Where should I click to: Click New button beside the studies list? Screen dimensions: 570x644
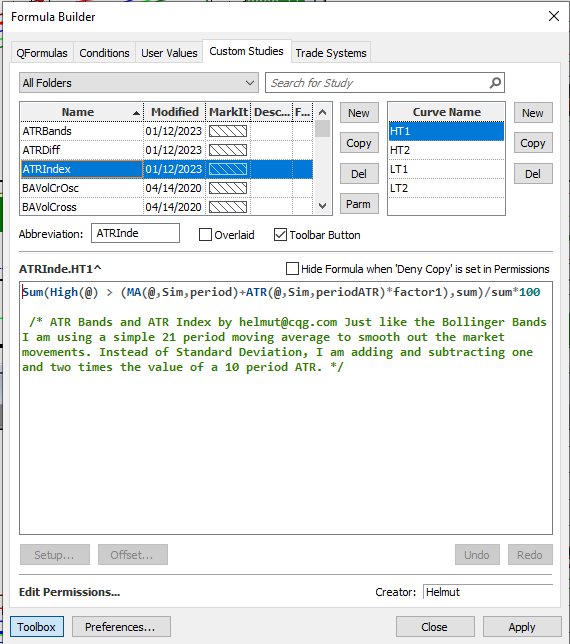(x=359, y=113)
